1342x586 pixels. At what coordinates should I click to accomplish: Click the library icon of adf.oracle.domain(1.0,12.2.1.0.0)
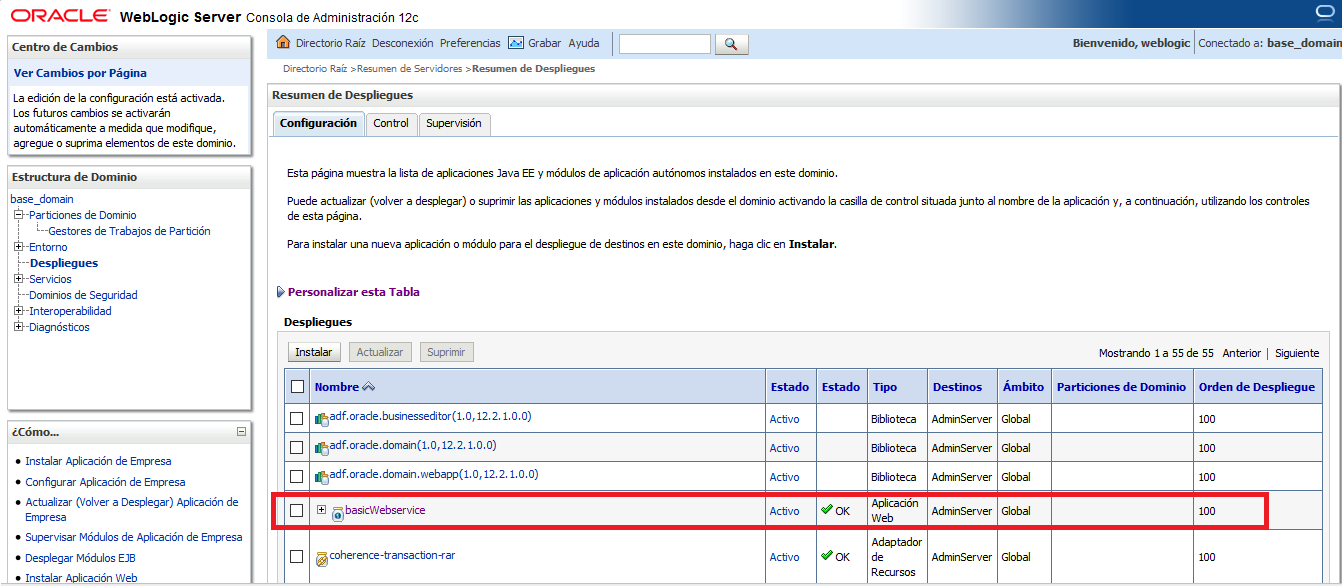321,448
